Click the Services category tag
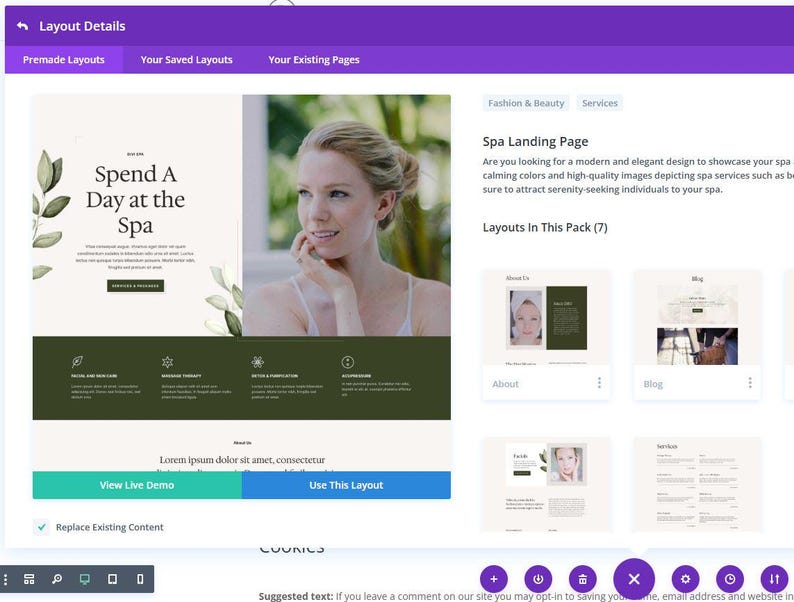This screenshot has height=602, width=794. pos(600,103)
